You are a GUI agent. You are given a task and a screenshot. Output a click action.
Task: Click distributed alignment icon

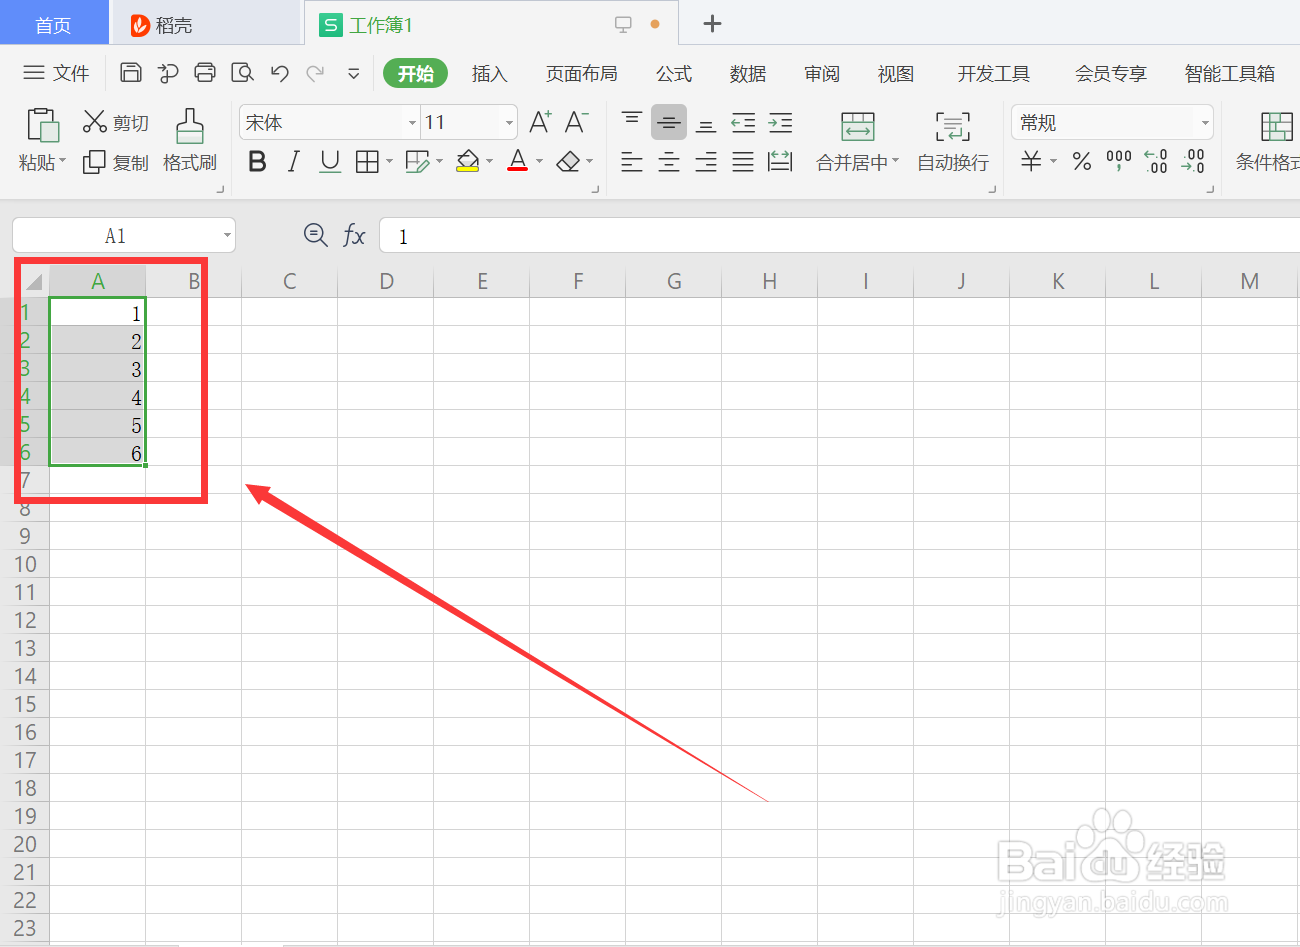pos(780,162)
